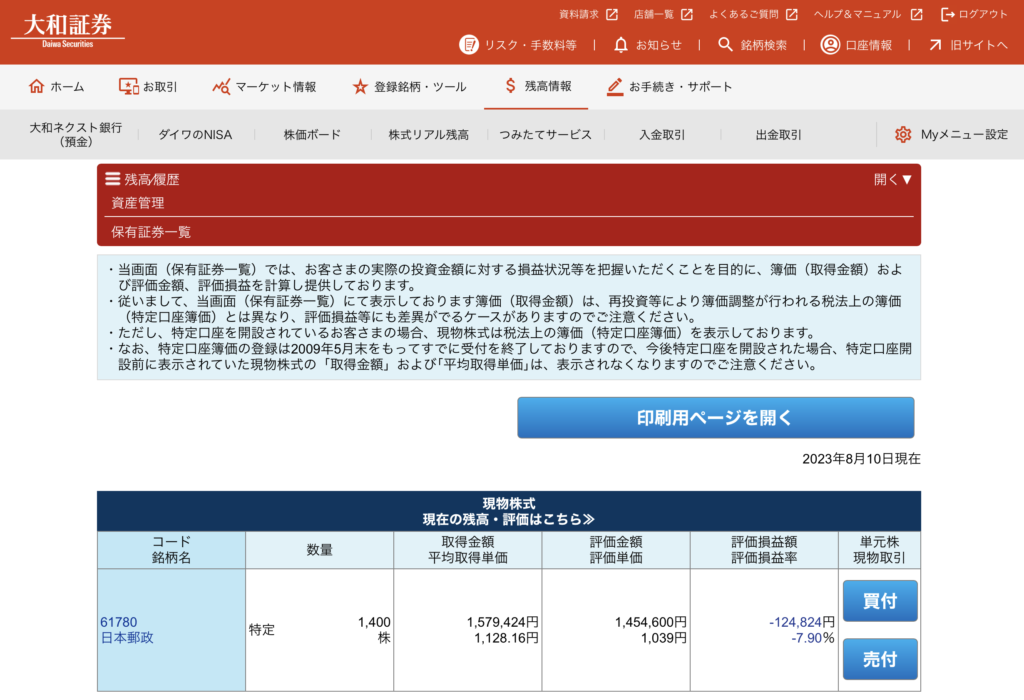The width and height of the screenshot is (1024, 700).
Task: Click the -124,824円 valuation loss
Action: pyautogui.click(x=802, y=622)
